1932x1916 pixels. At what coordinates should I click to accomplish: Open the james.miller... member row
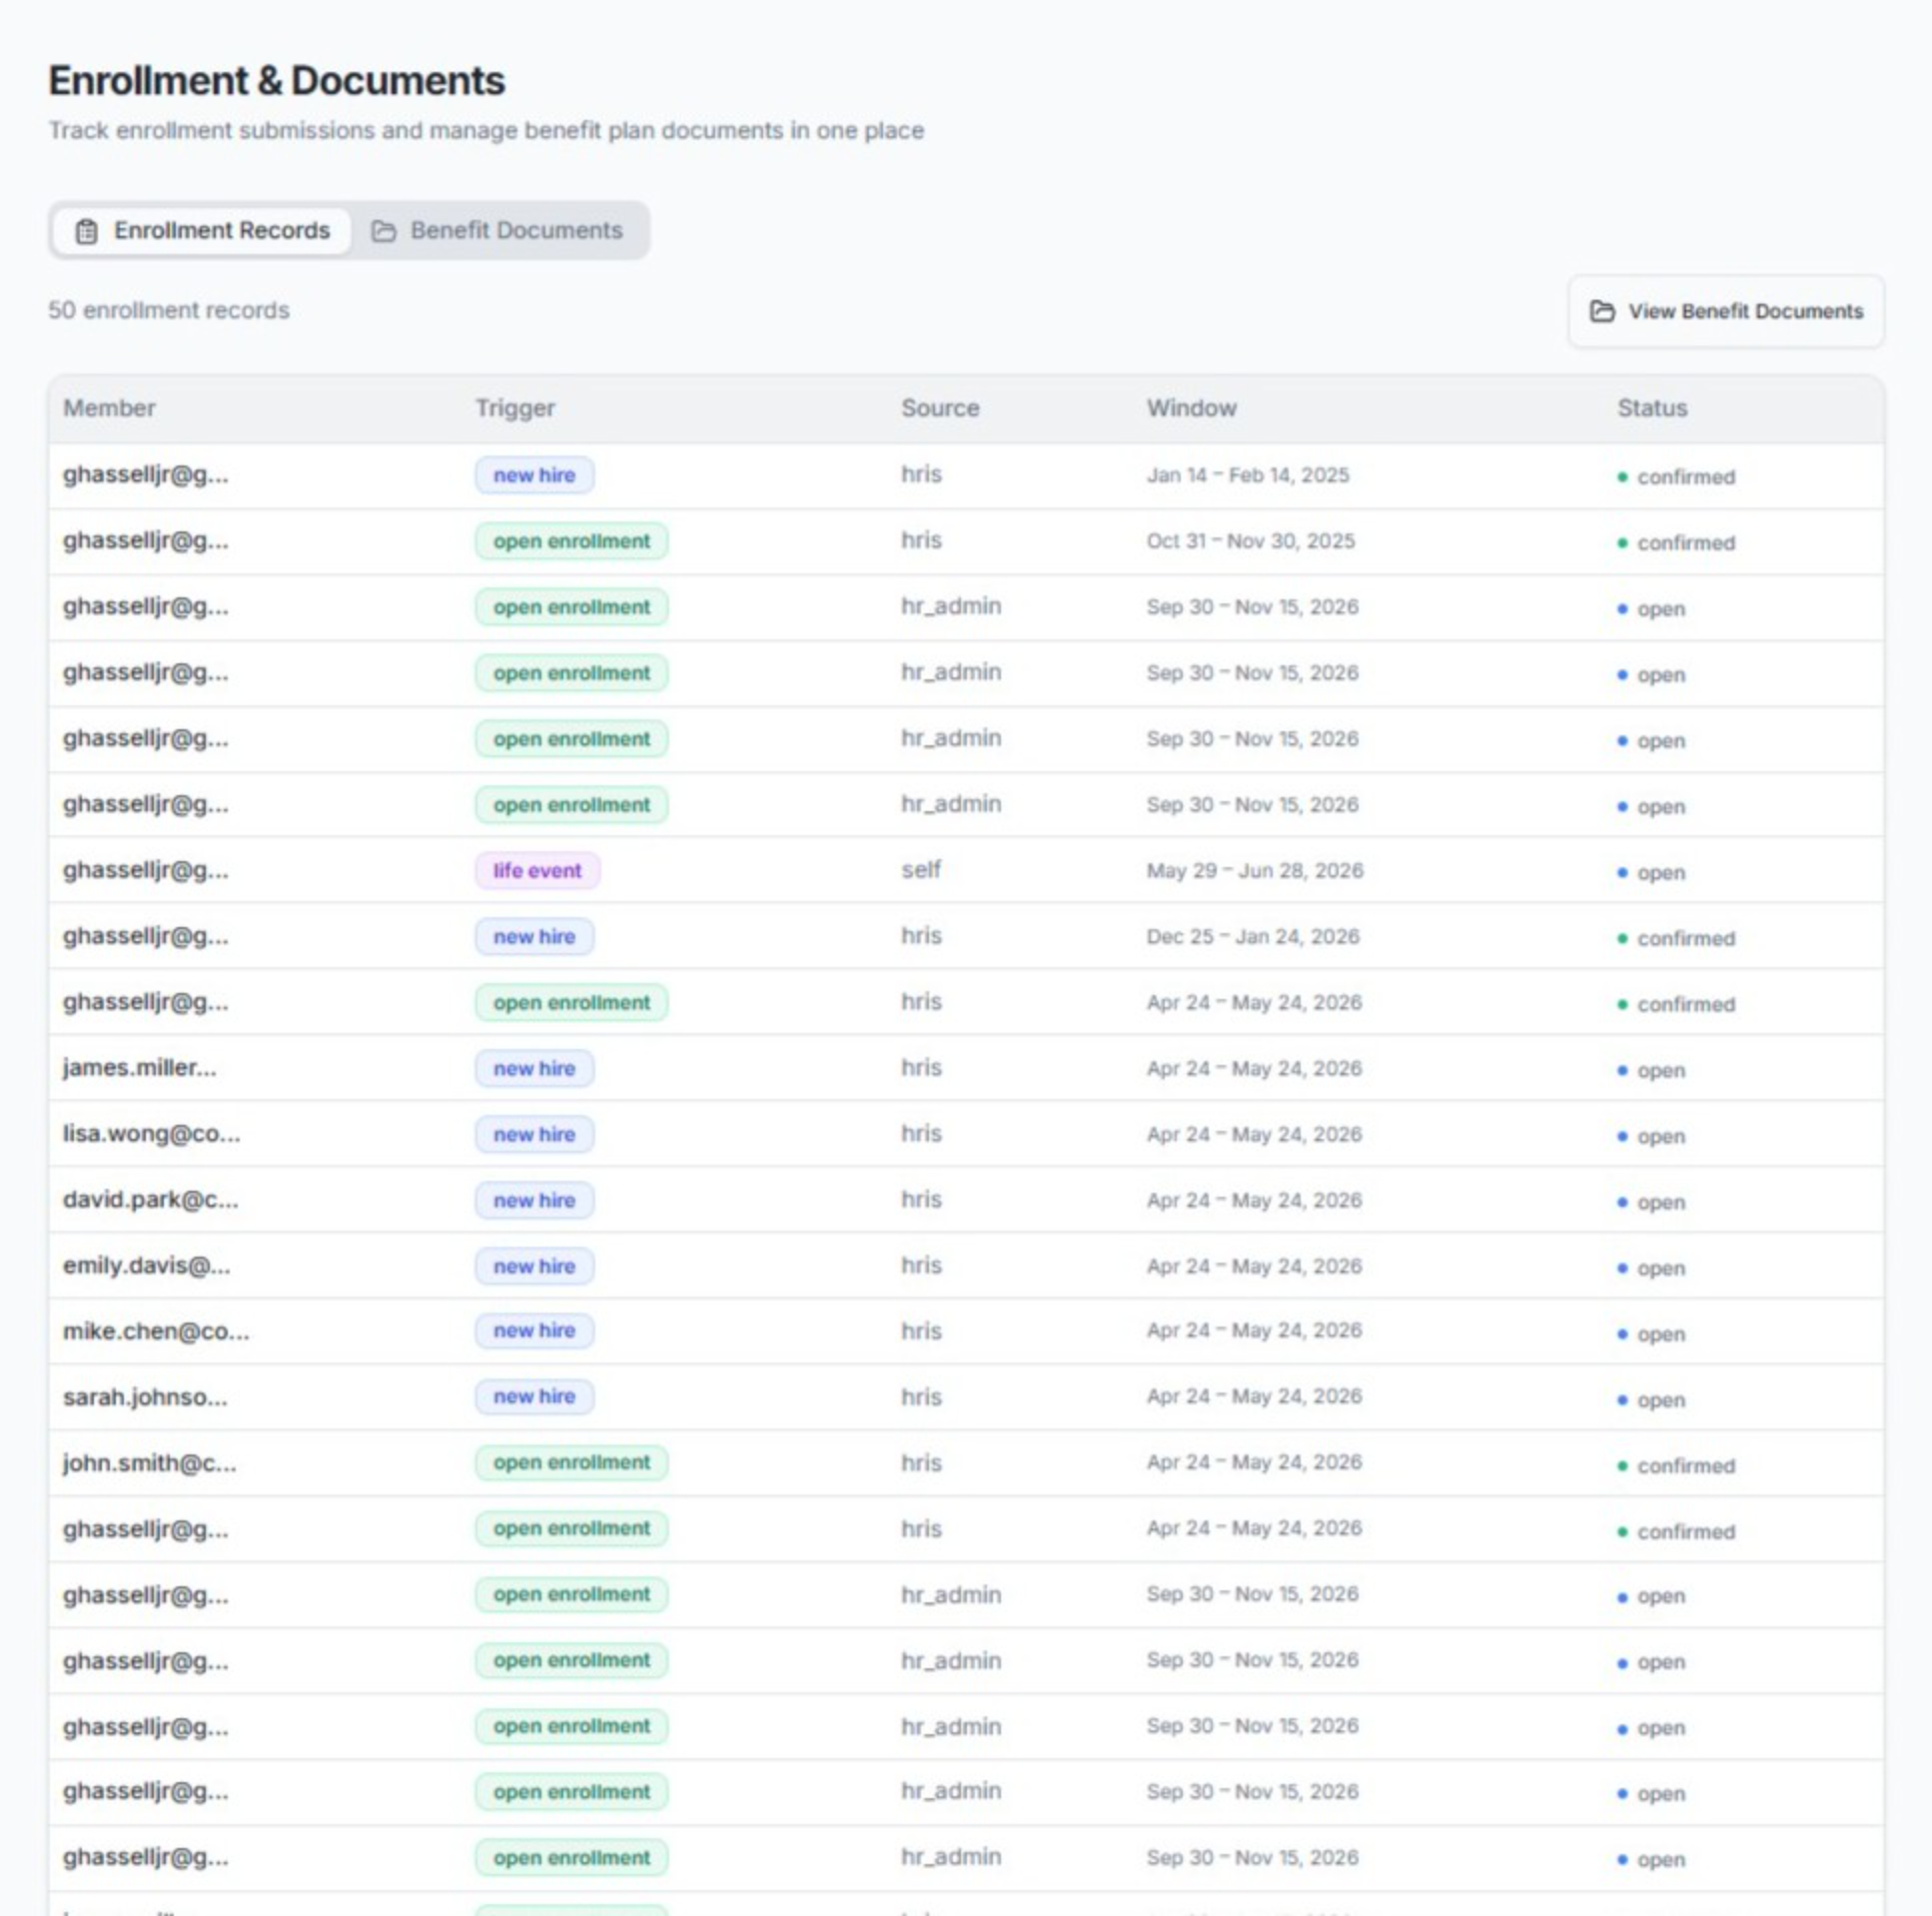(x=966, y=1068)
